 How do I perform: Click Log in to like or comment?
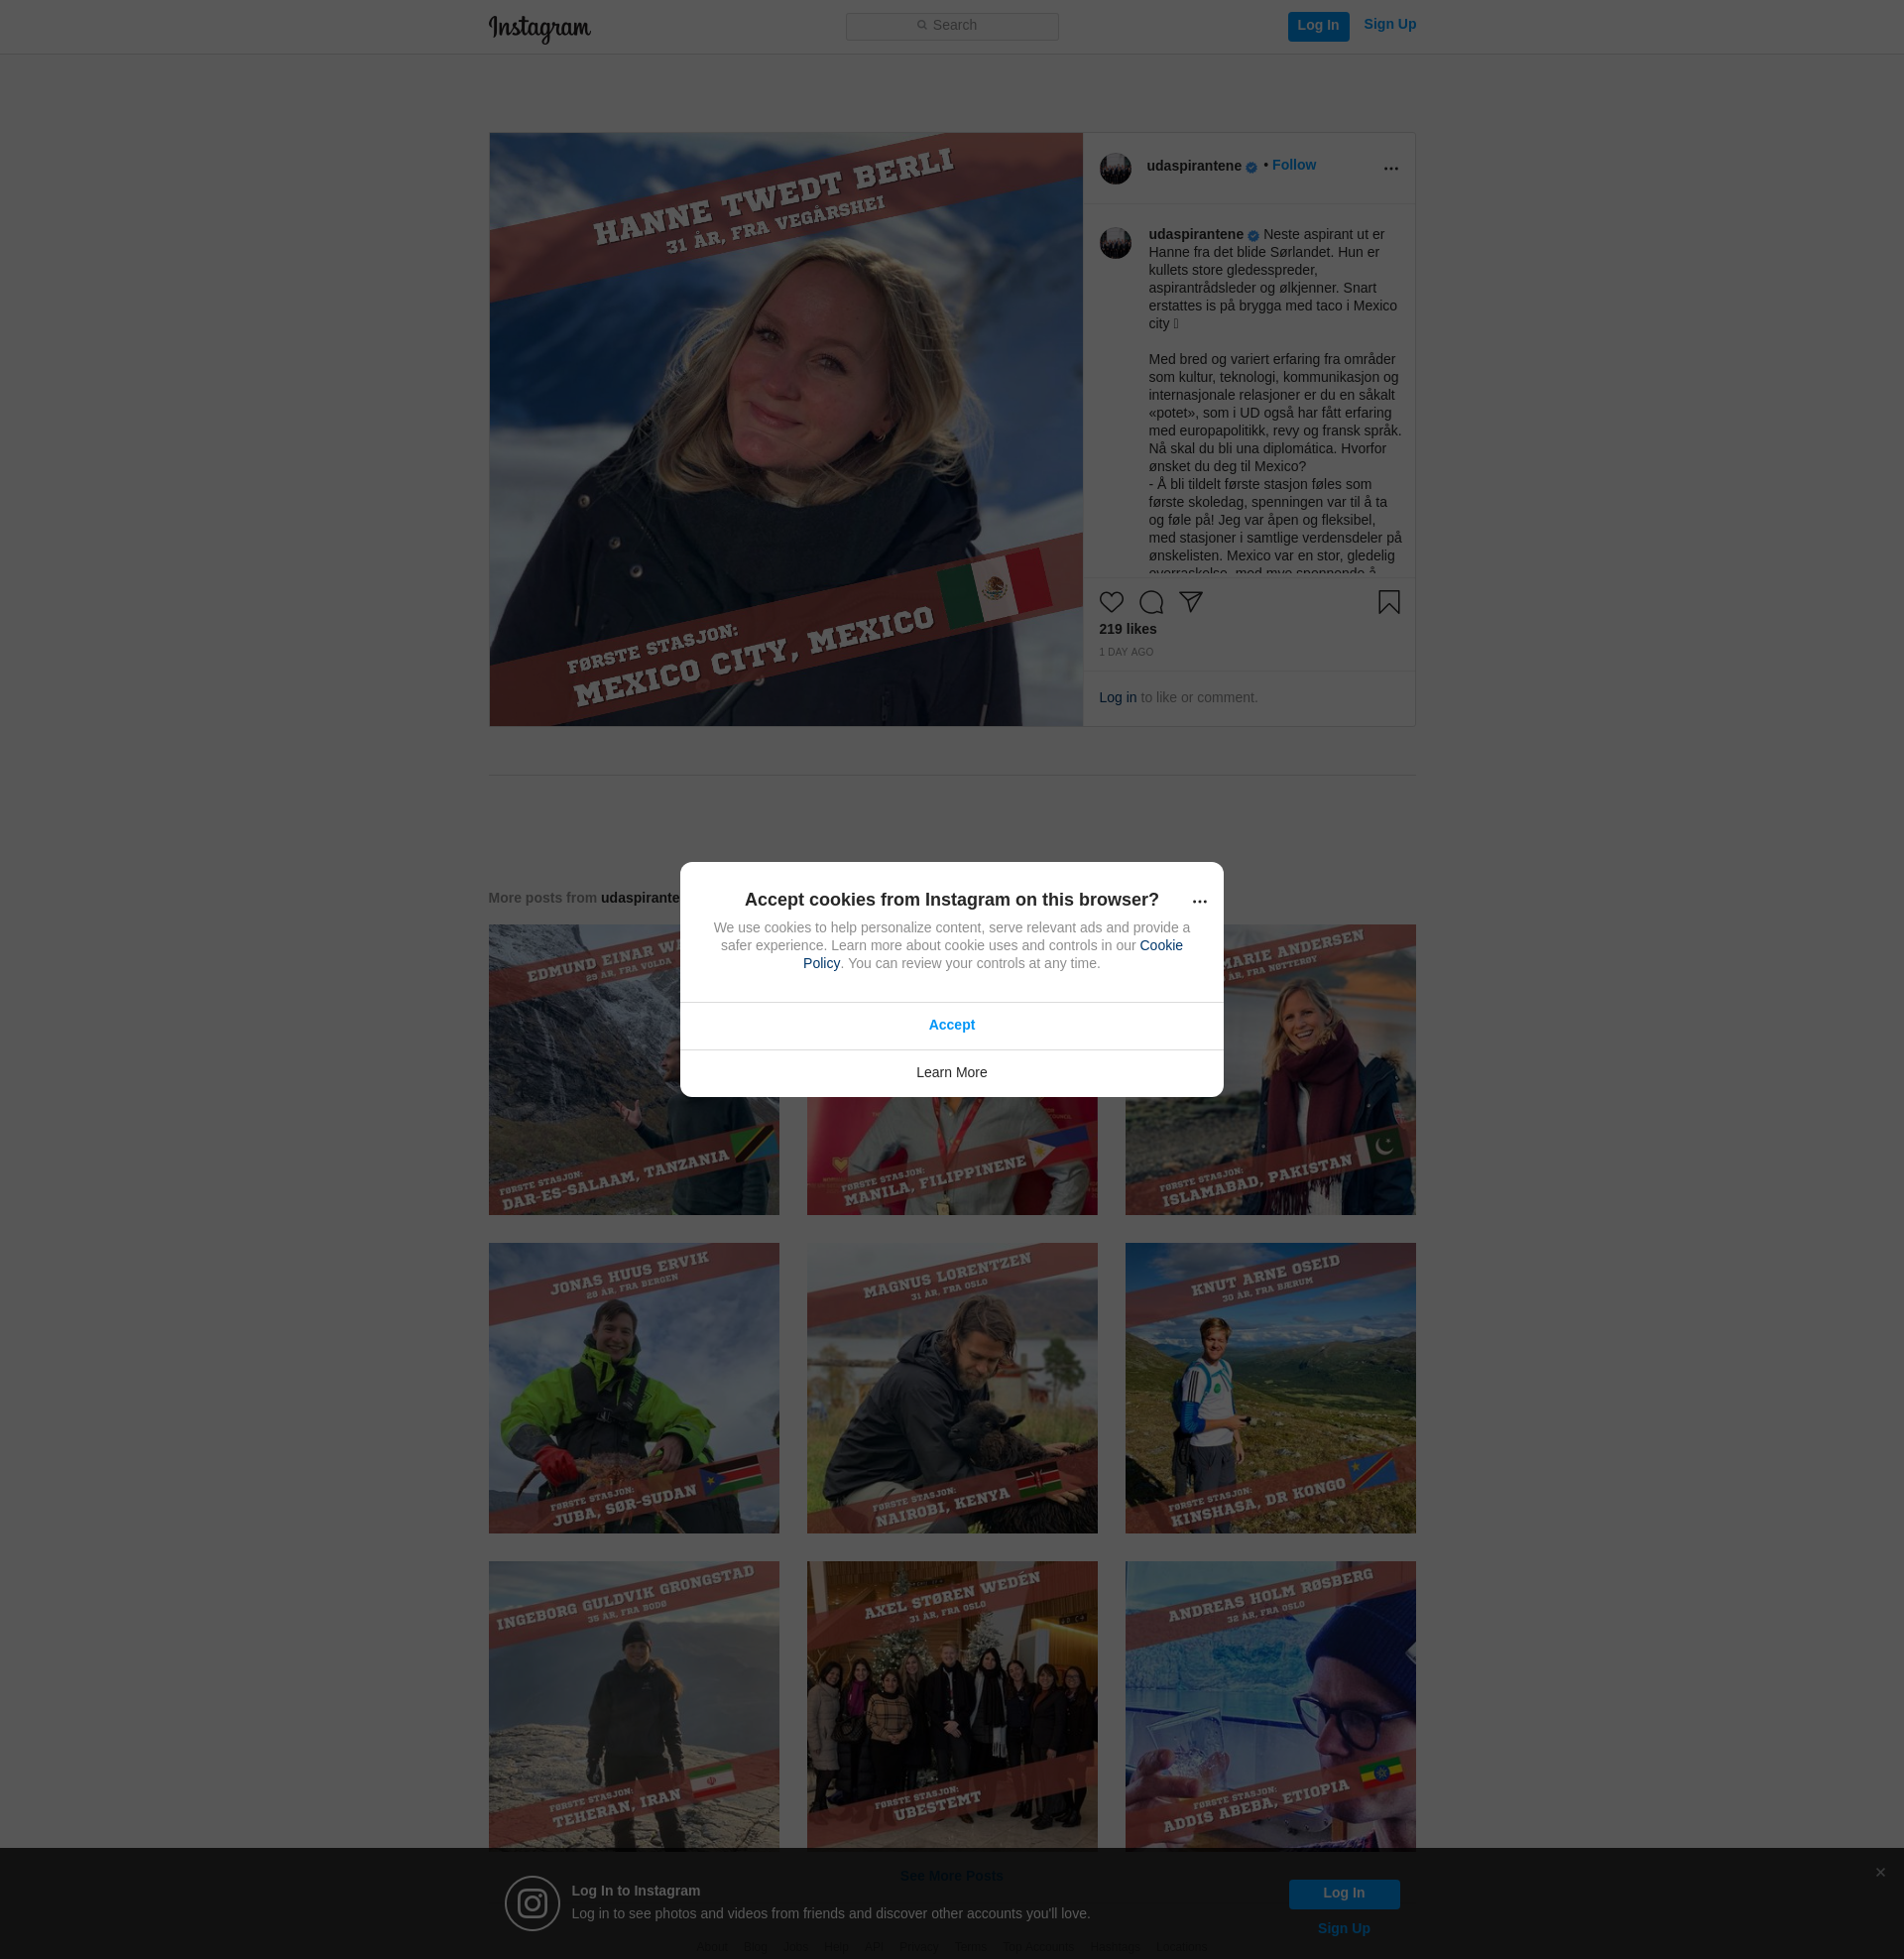(x=1117, y=697)
